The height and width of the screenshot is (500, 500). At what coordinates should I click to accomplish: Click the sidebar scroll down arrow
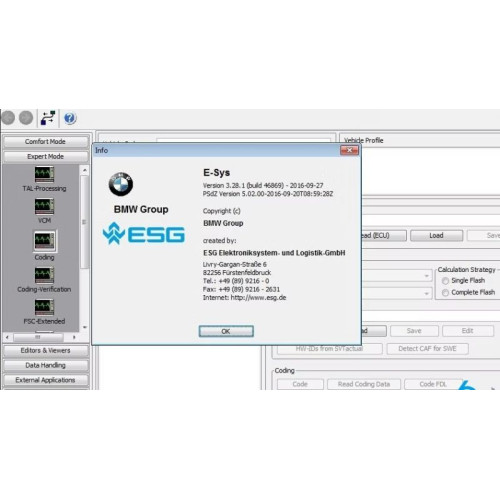85,327
